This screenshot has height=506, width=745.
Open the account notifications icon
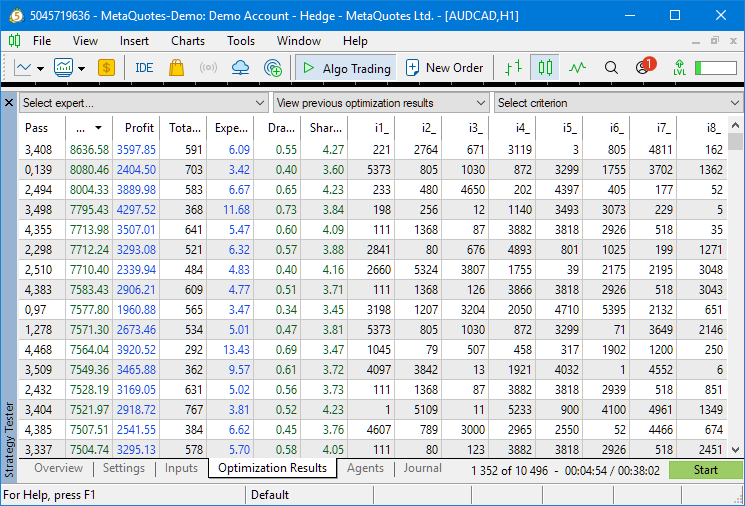point(643,68)
